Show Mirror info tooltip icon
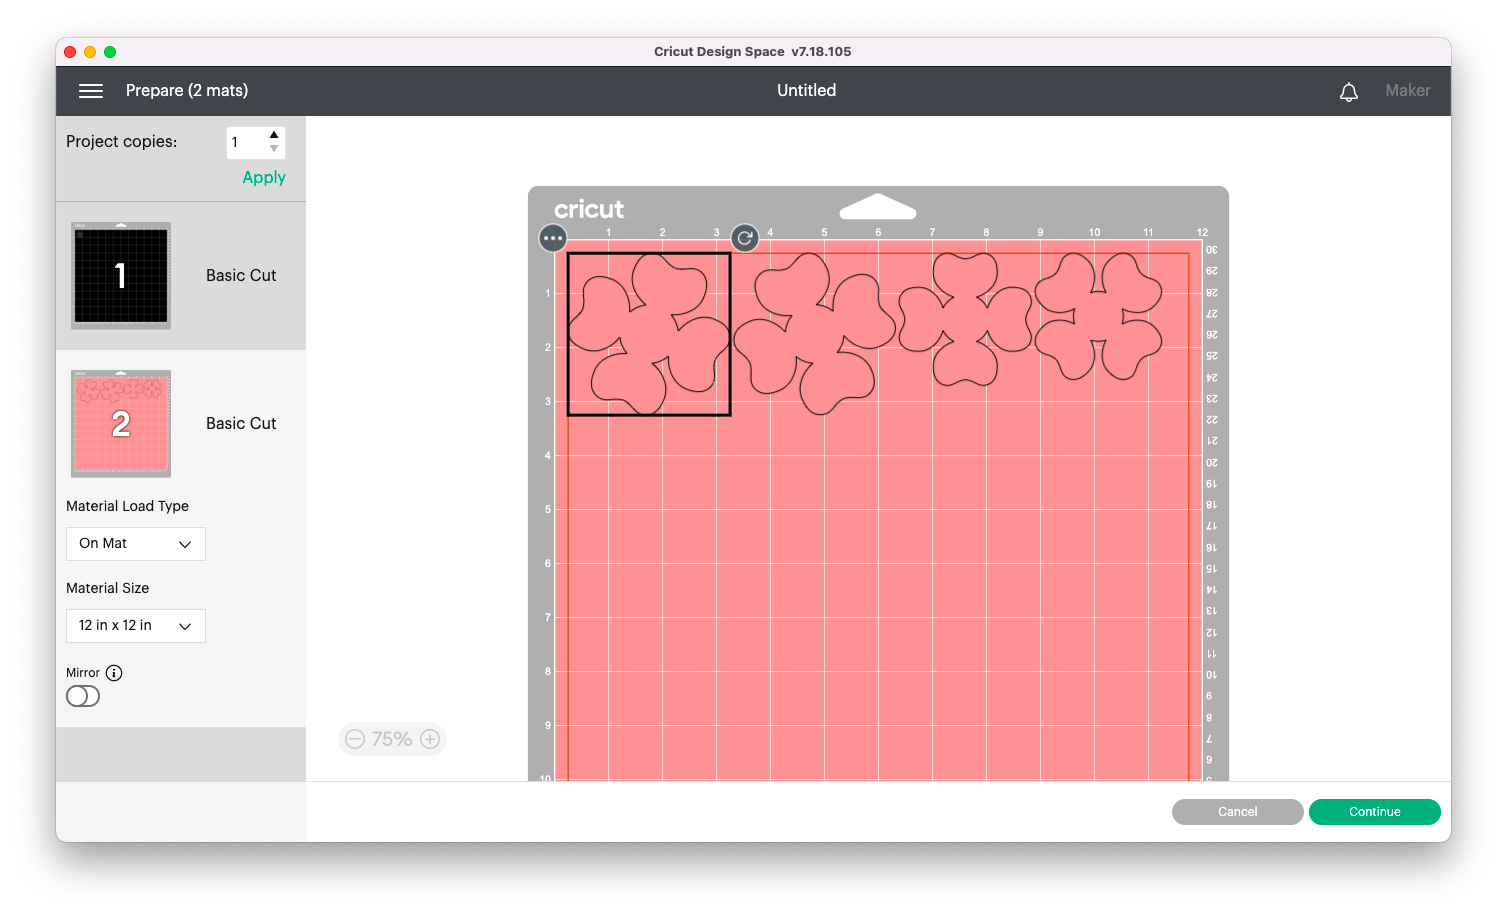This screenshot has width=1507, height=916. [x=114, y=673]
